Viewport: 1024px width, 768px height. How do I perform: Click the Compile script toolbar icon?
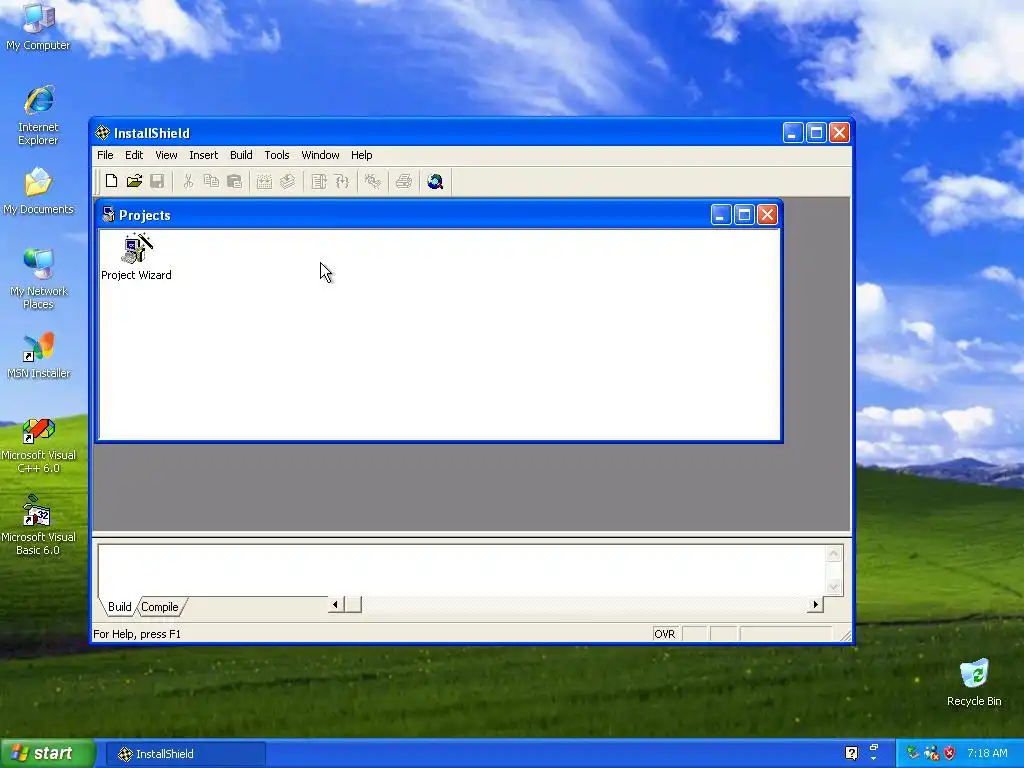click(319, 181)
